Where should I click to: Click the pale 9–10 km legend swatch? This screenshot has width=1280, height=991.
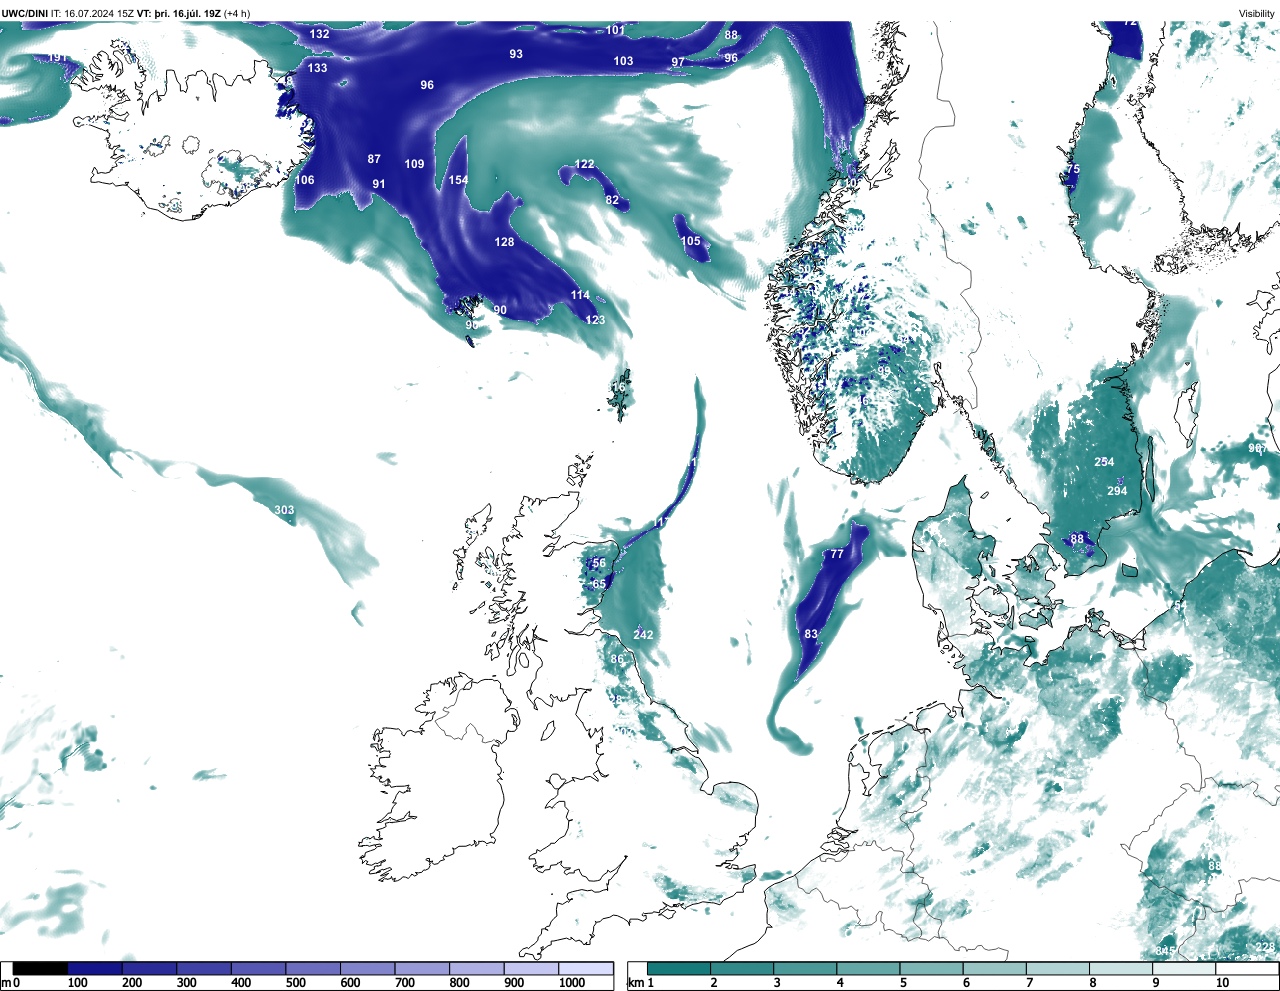1185,968
